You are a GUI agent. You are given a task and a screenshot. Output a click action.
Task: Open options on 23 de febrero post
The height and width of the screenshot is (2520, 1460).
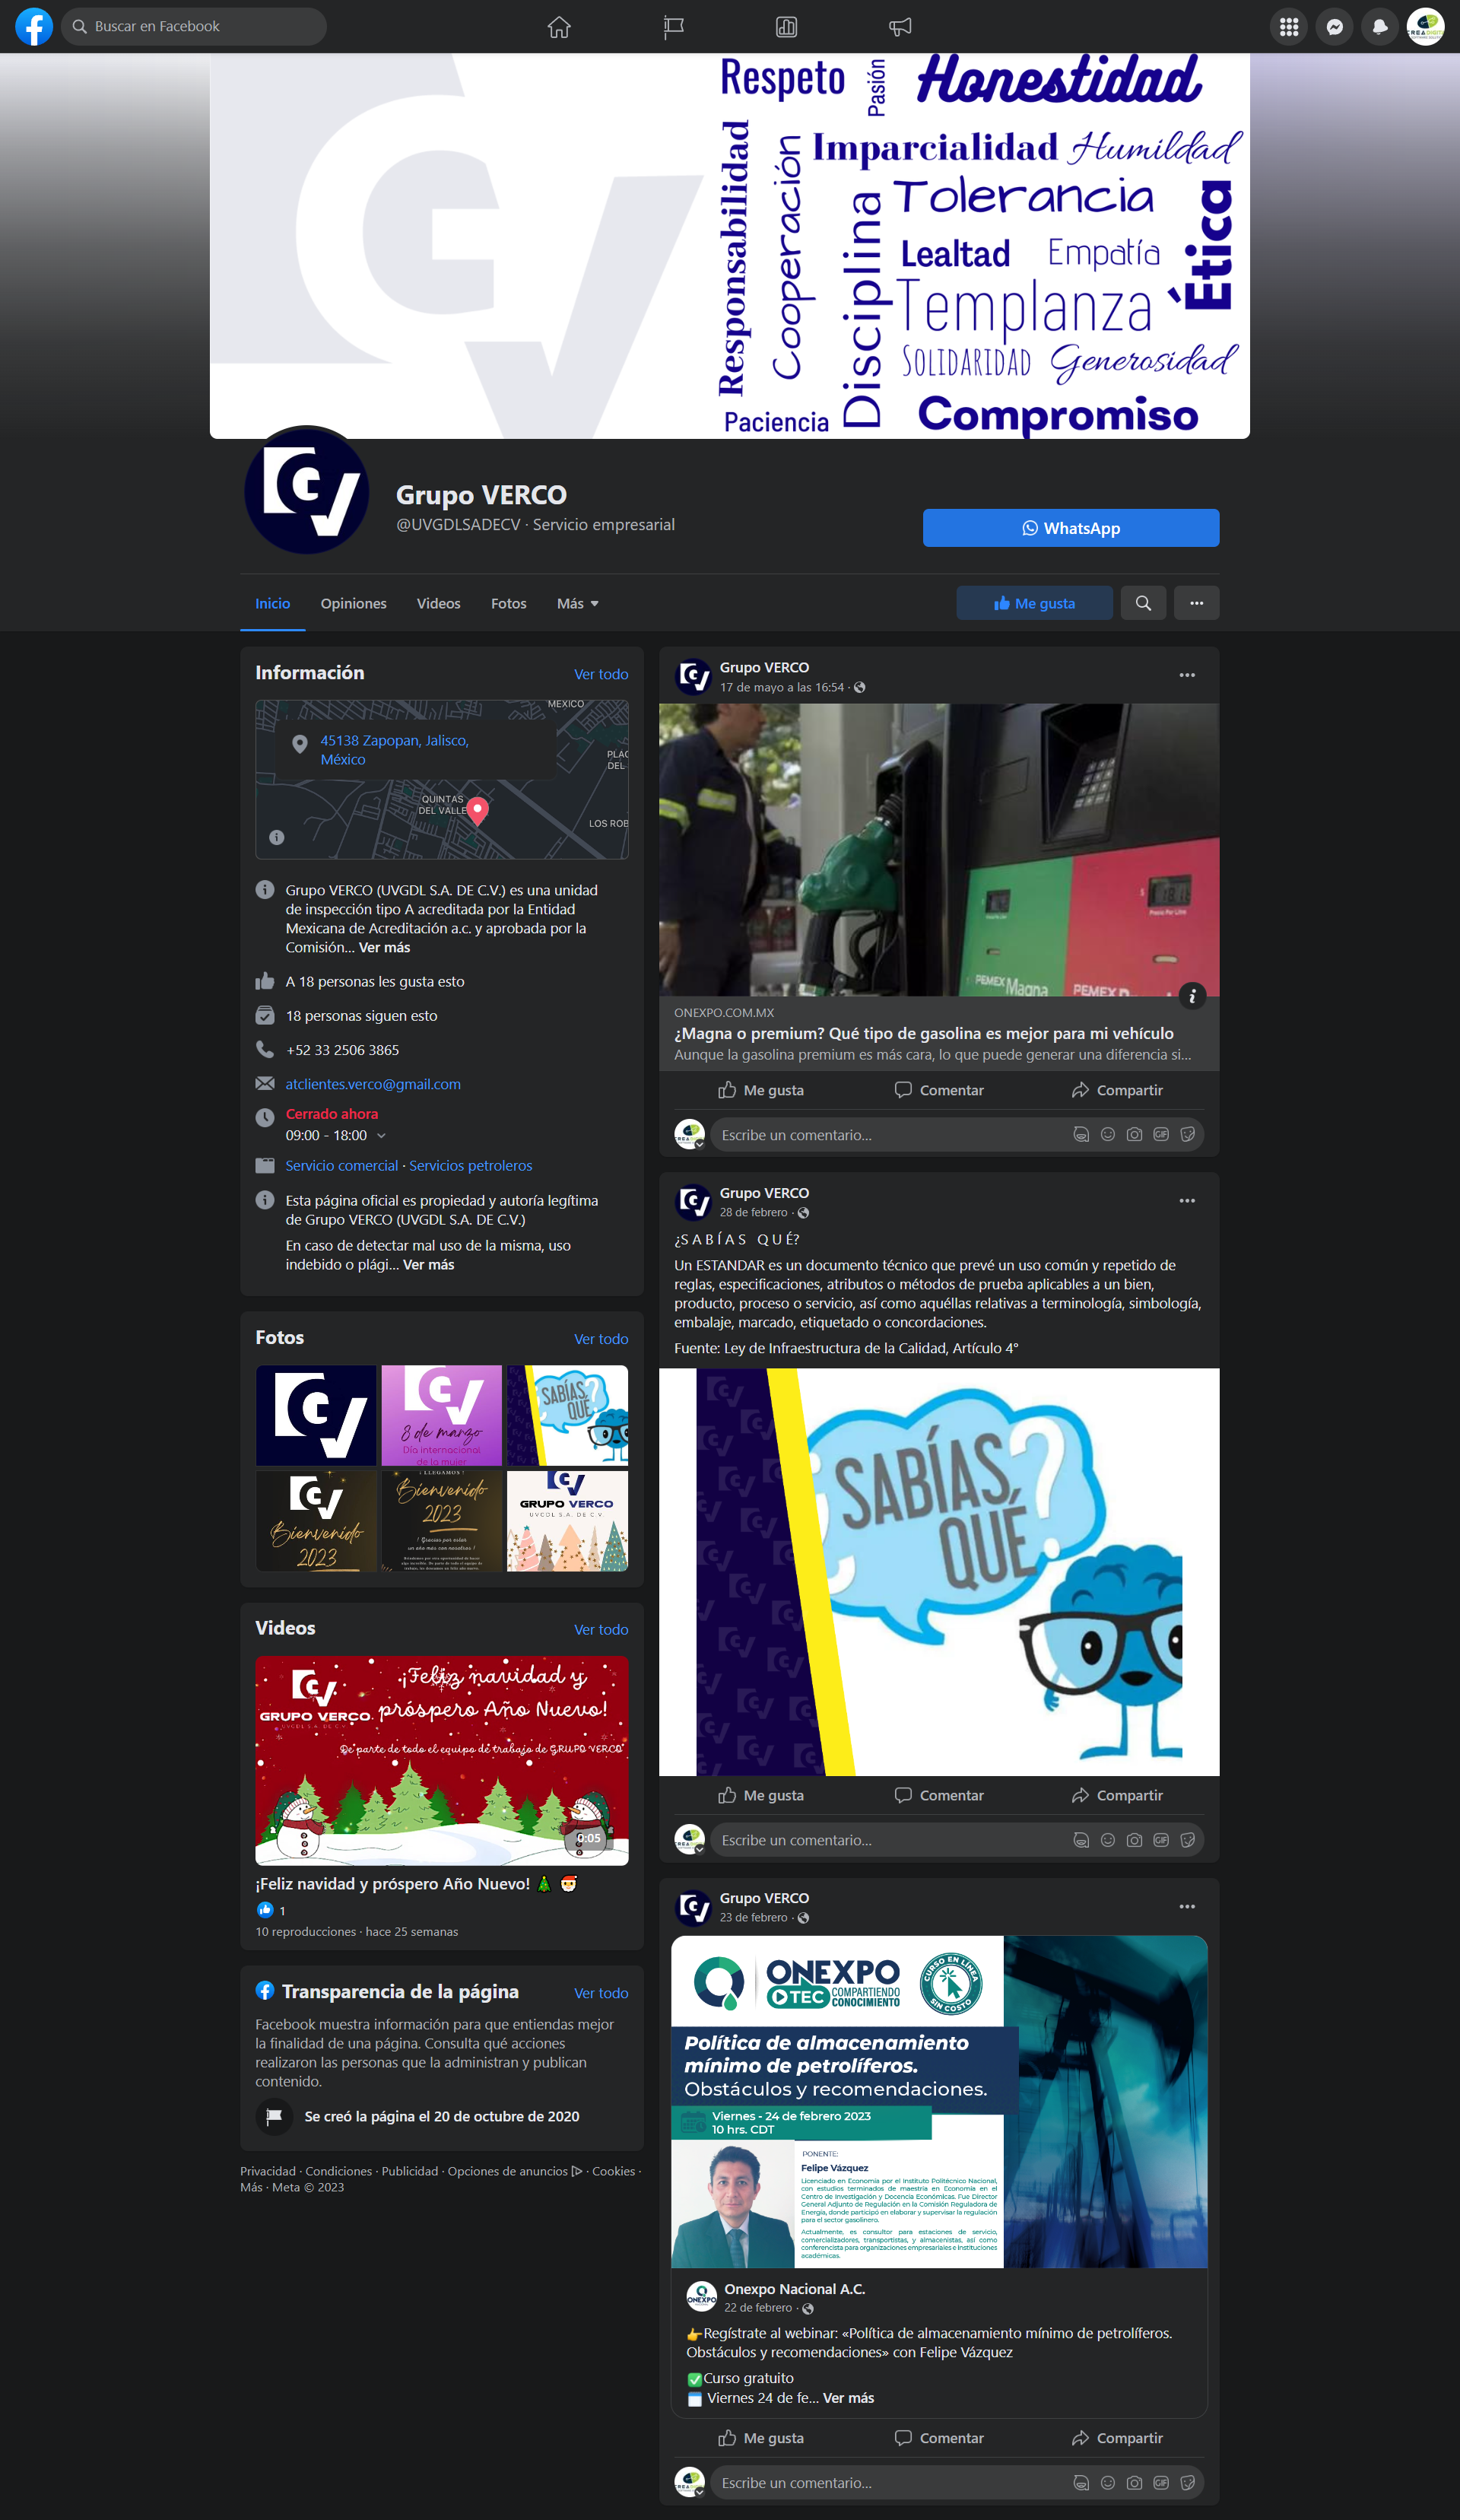tap(1187, 1906)
